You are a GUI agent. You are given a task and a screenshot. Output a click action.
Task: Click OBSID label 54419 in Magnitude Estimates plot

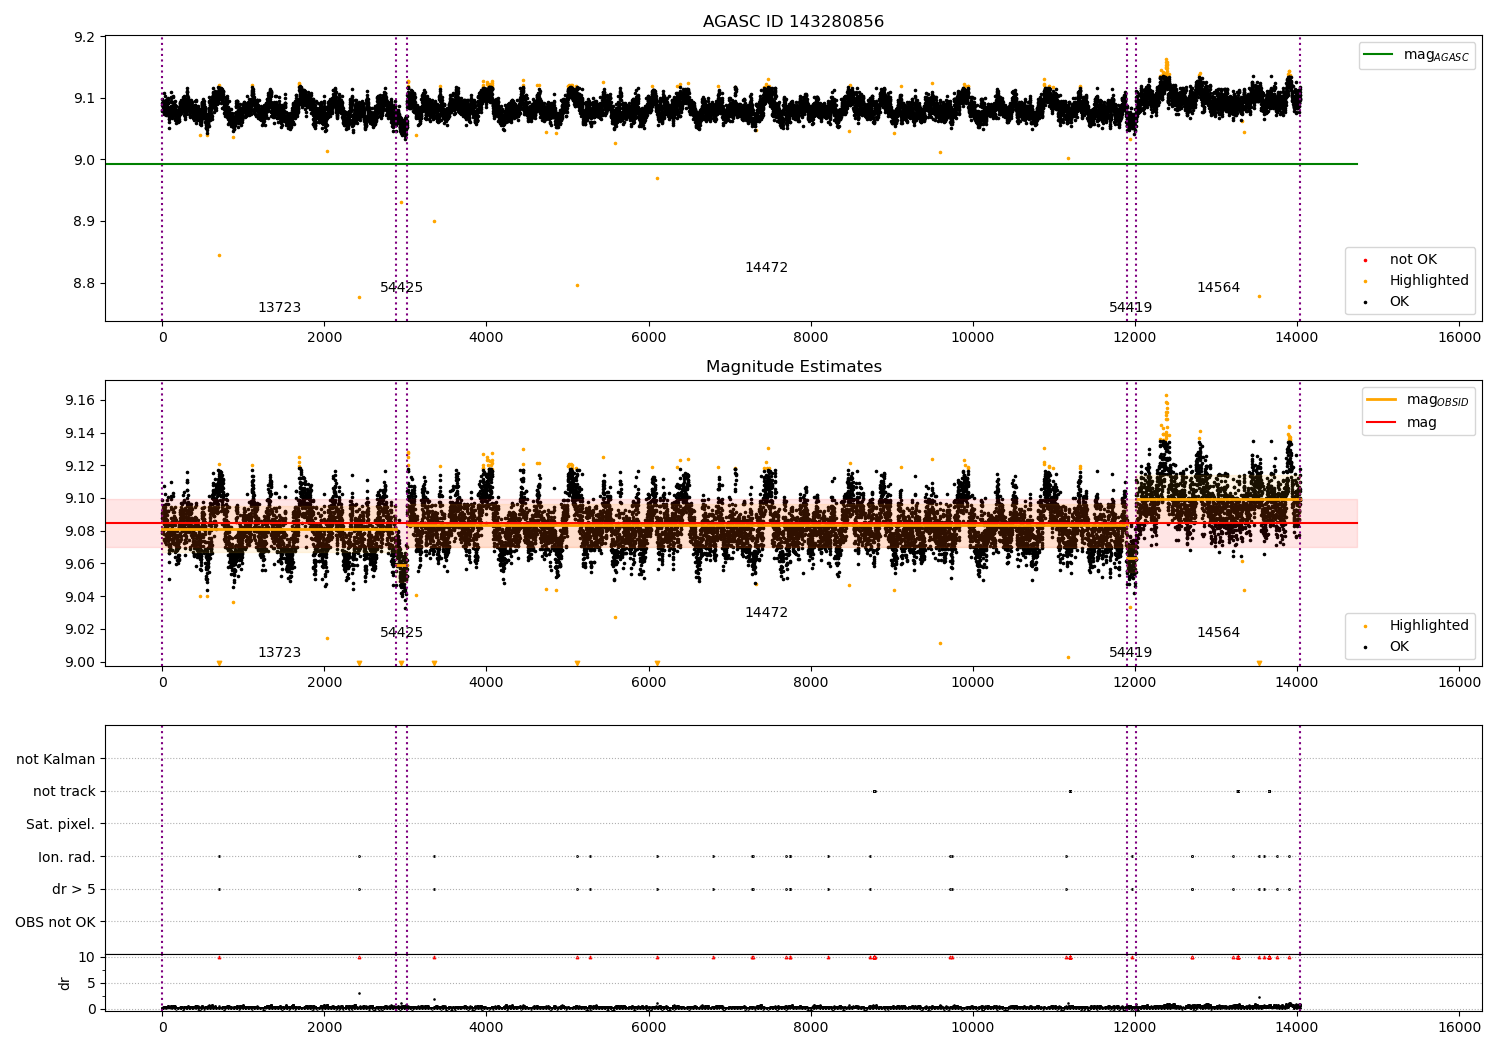pos(1130,653)
